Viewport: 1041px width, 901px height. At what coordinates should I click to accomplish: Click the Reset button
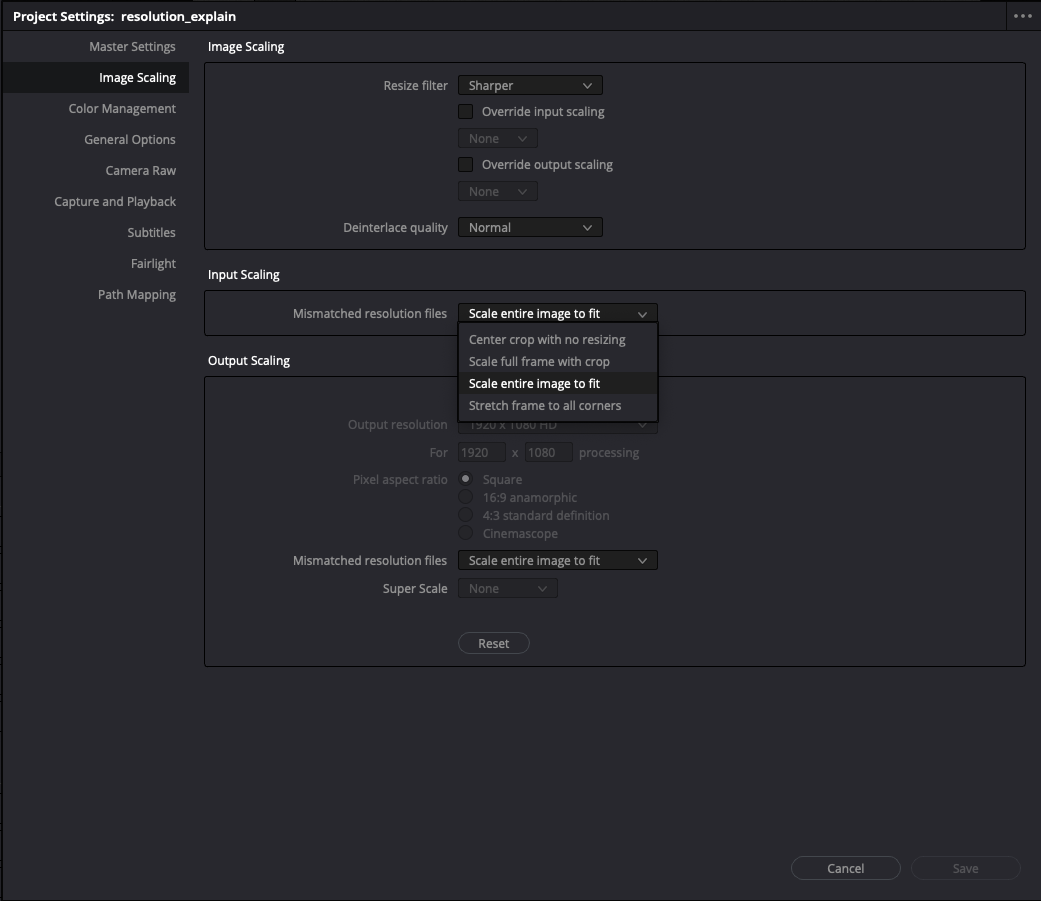coord(494,644)
